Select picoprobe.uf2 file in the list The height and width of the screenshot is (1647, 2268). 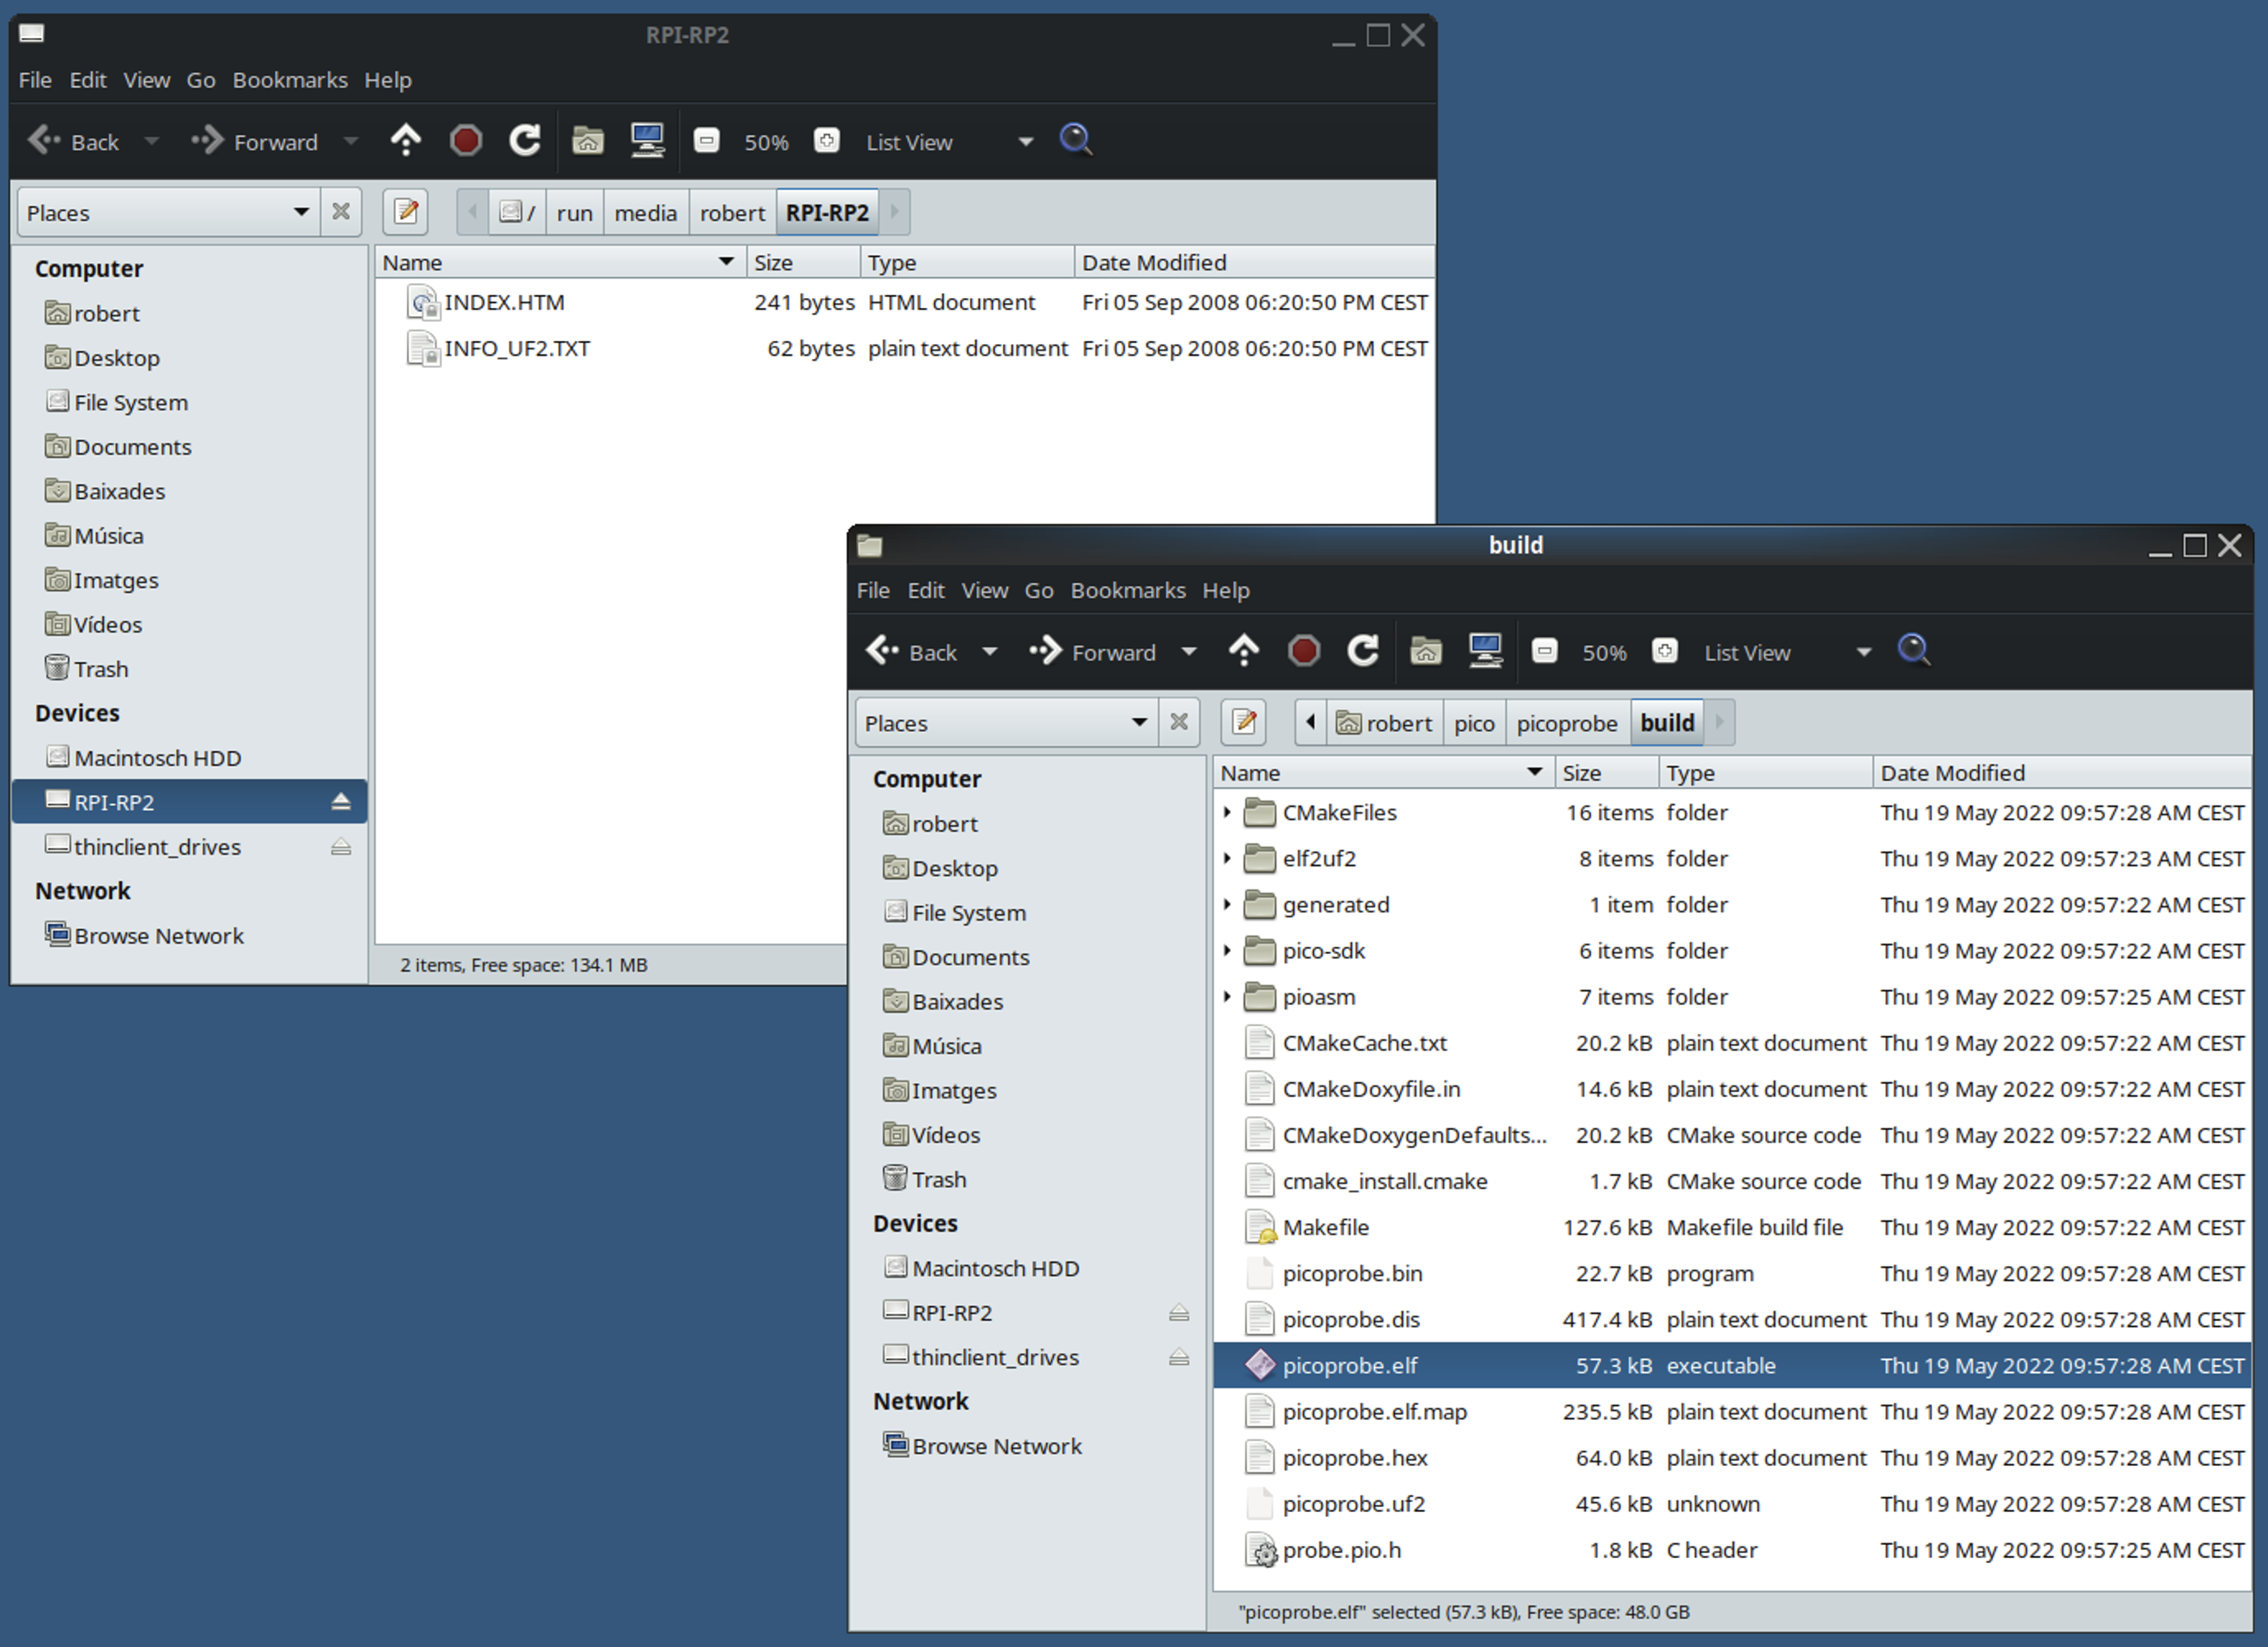1353,1504
